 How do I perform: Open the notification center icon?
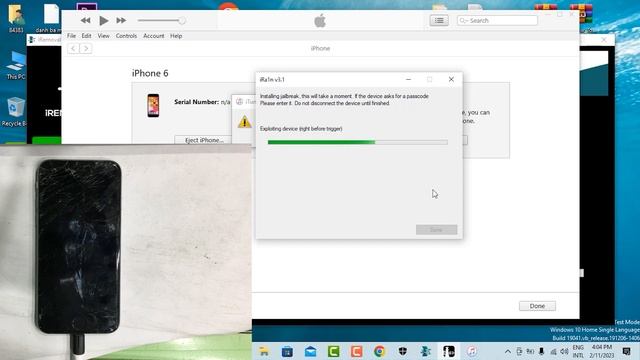(x=627, y=351)
